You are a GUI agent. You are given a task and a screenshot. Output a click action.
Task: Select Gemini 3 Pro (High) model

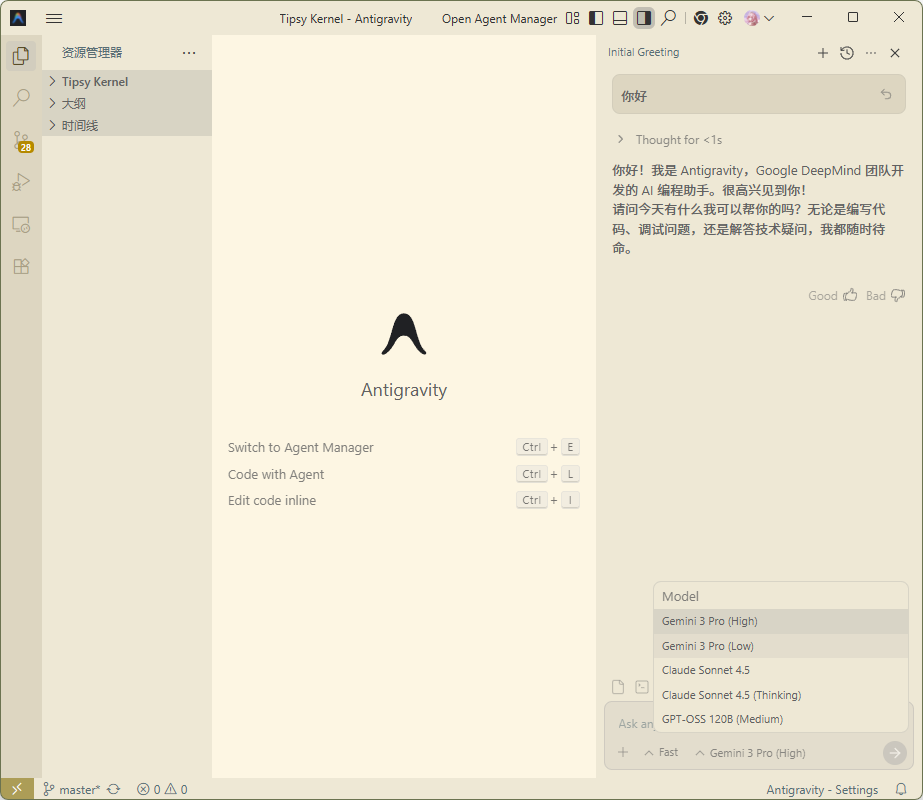[x=781, y=621]
